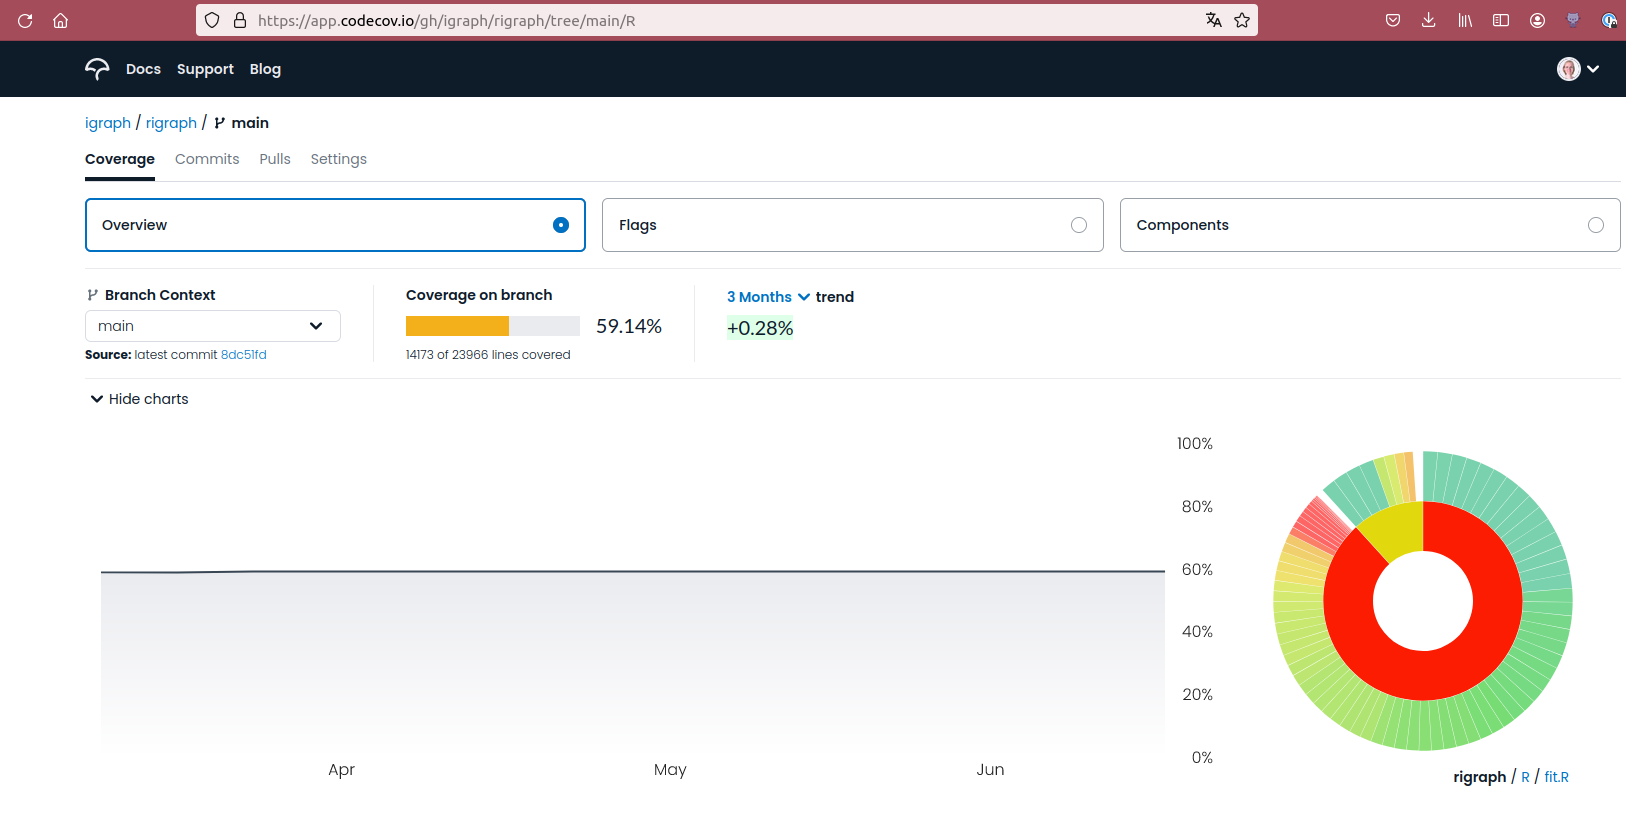The width and height of the screenshot is (1626, 819).
Task: Reload the page with the refresh icon
Action: click(x=25, y=20)
